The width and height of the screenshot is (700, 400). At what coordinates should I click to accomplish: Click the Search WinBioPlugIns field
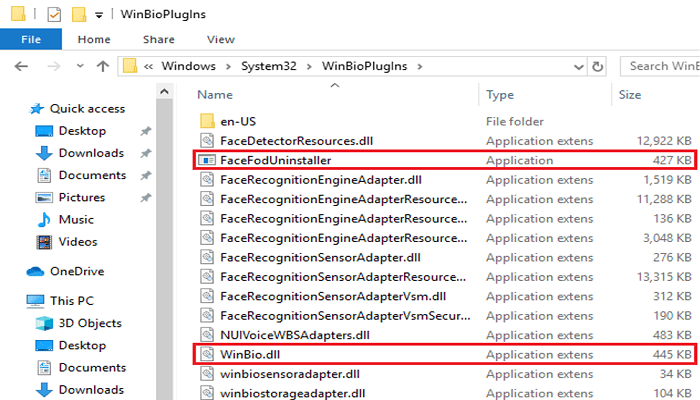[660, 66]
